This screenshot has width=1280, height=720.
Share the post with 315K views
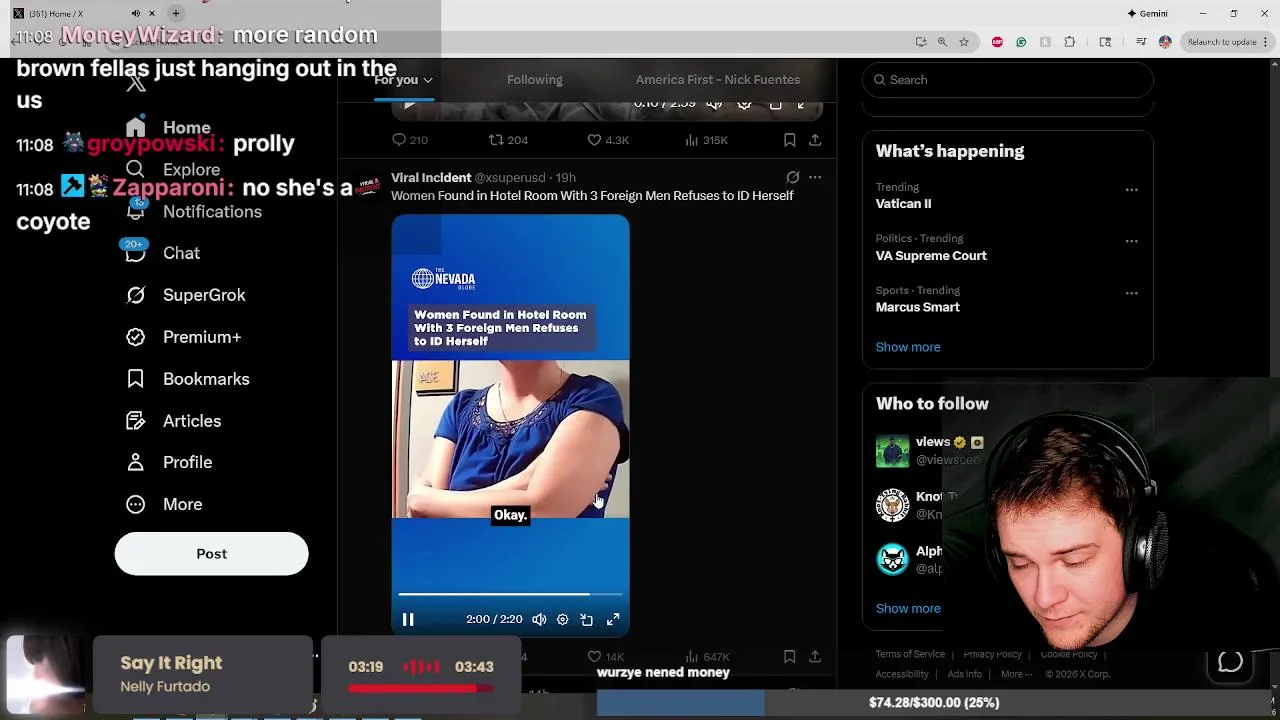pyautogui.click(x=815, y=140)
